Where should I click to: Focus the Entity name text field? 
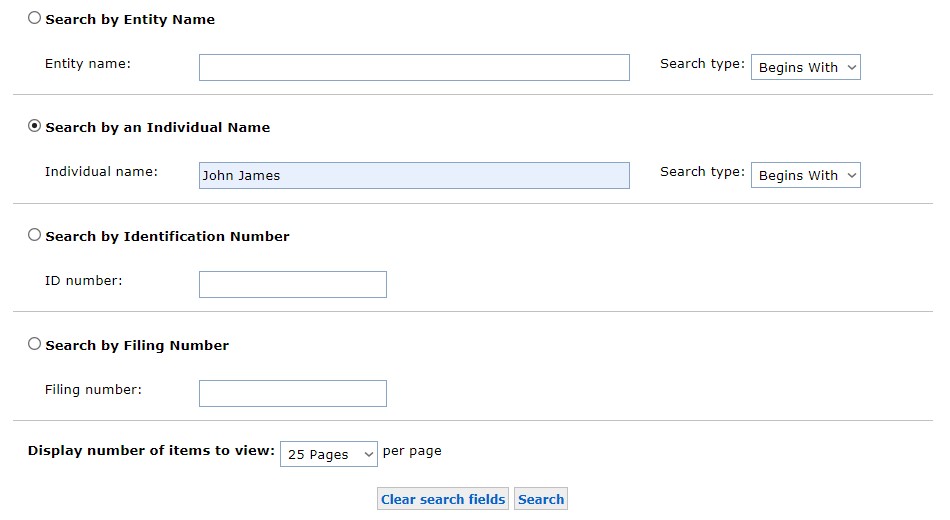(x=414, y=67)
